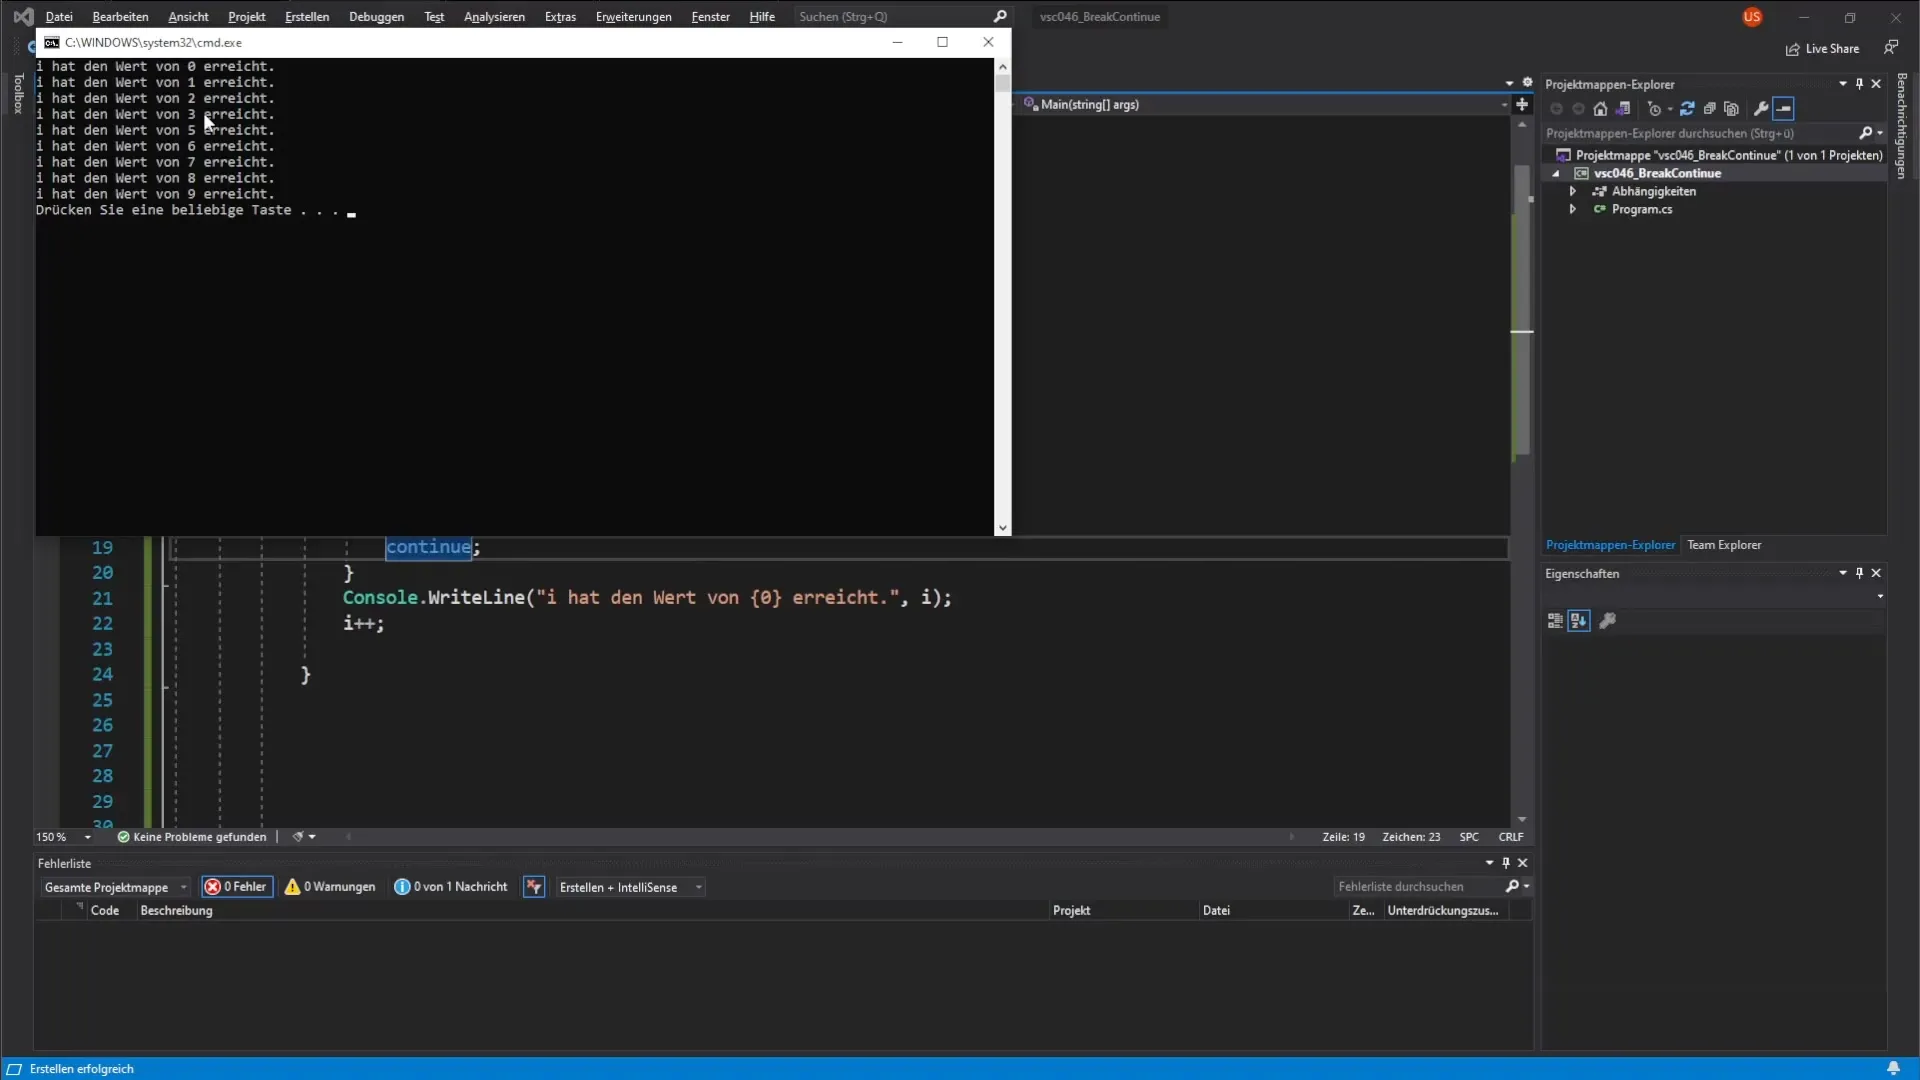This screenshot has width=1920, height=1080.
Task: Open Erstellen + IntelliSense dropdown
Action: (x=630, y=888)
